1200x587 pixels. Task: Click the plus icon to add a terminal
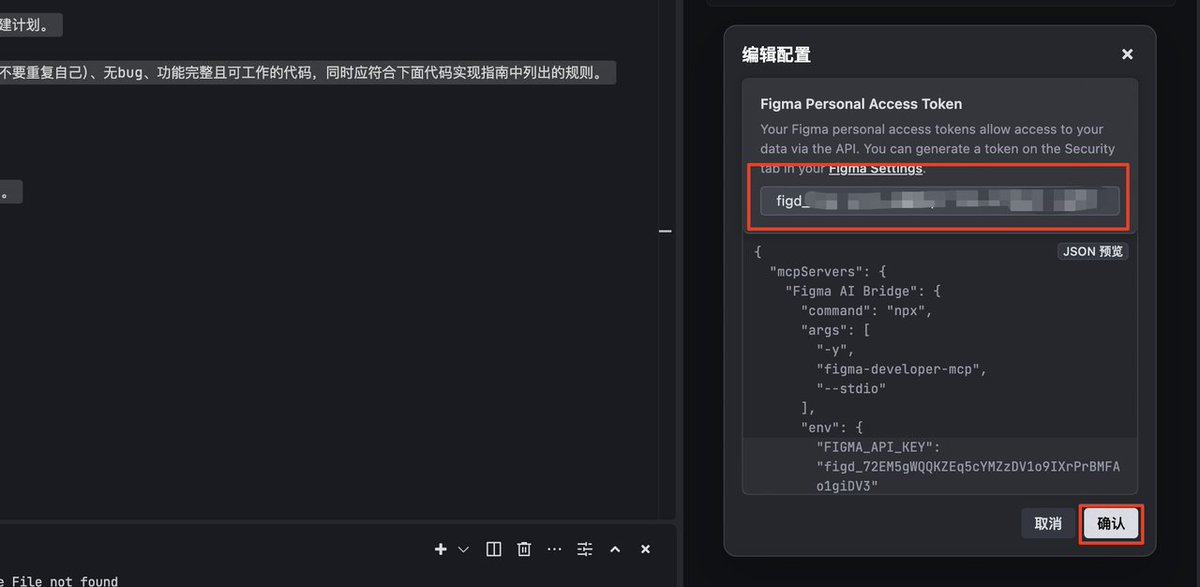coord(440,549)
